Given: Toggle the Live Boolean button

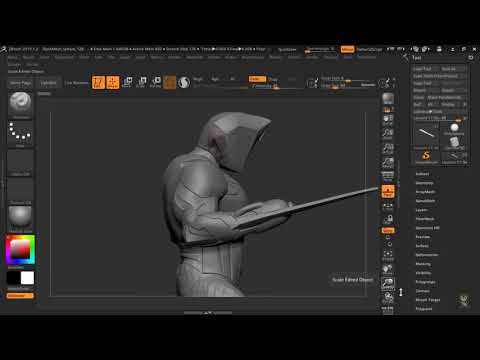Looking at the screenshot, I should 76,83.
